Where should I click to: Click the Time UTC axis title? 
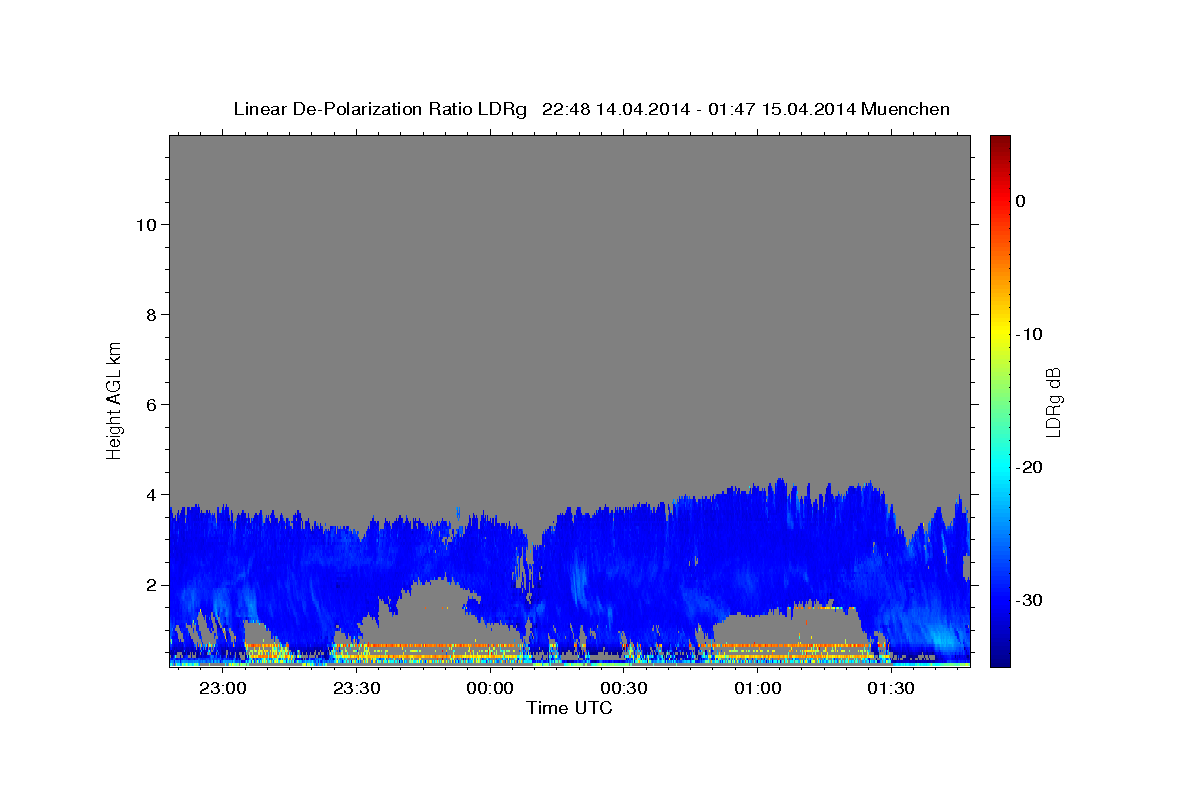pyautogui.click(x=569, y=708)
